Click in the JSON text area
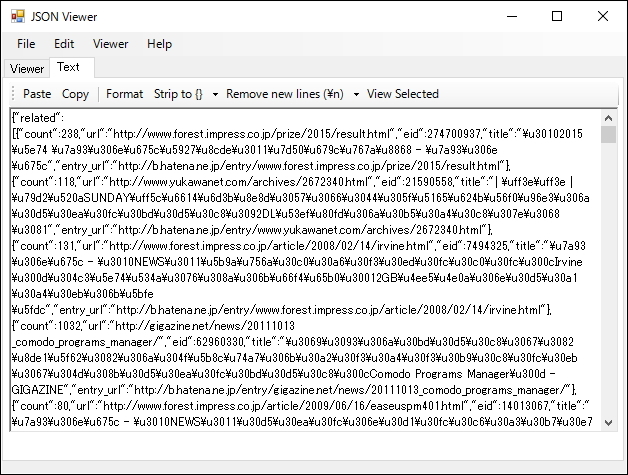The height and width of the screenshot is (475, 628). pos(306,270)
